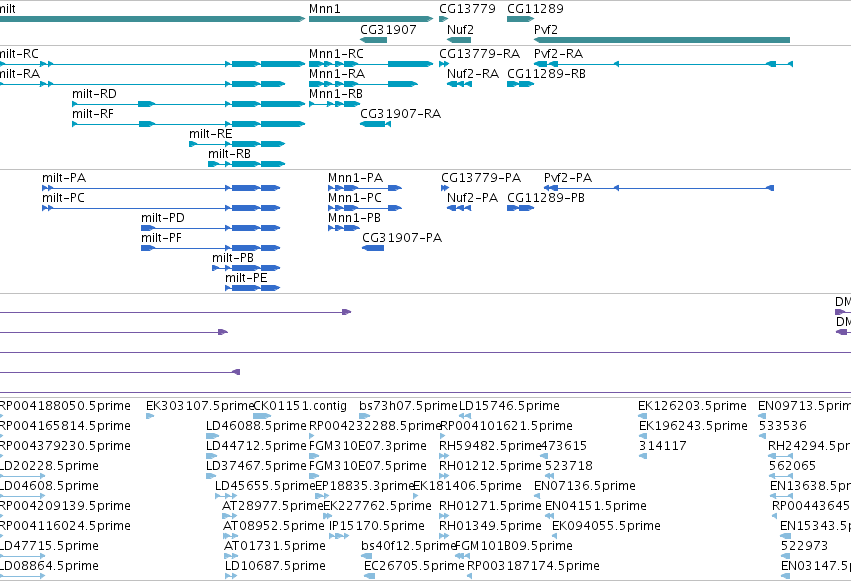Click the Pvf2 gene label
The width and height of the screenshot is (851, 581).
pyautogui.click(x=545, y=29)
